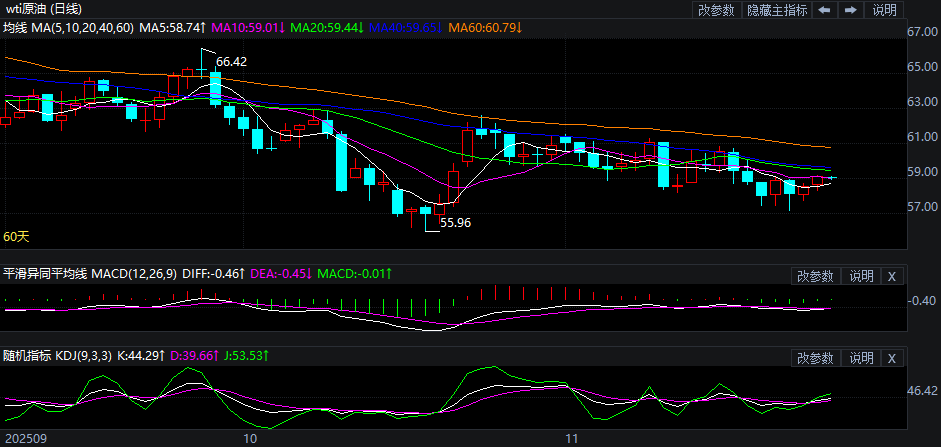The image size is (941, 447).
Task: Select the 均线 MA(5,10,20,40,60) indicator label
Action: coord(67,27)
